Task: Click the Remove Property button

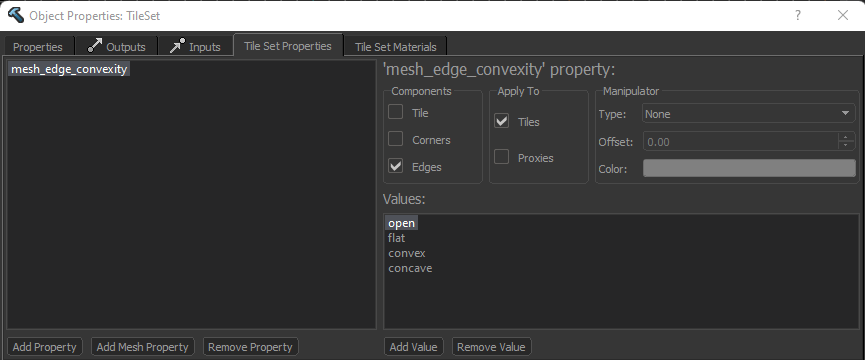Action: (x=250, y=347)
